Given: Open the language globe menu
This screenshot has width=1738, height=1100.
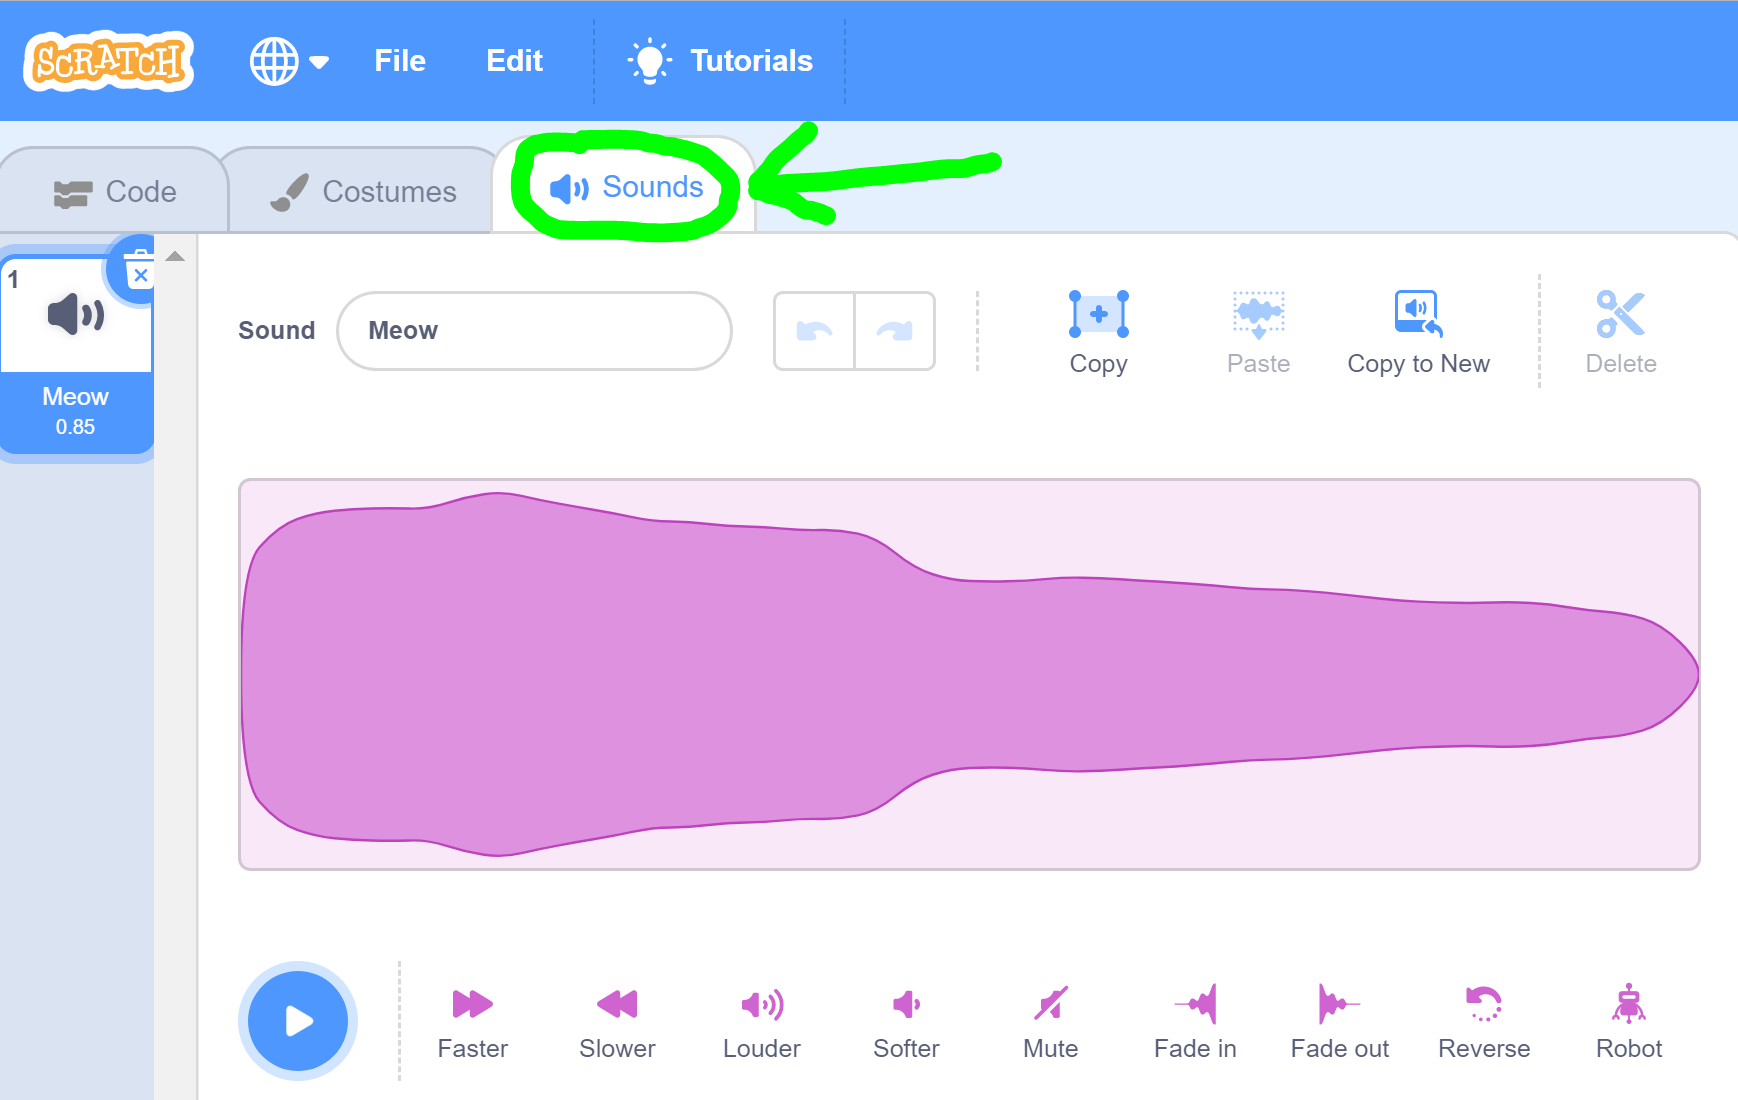Looking at the screenshot, I should [289, 61].
